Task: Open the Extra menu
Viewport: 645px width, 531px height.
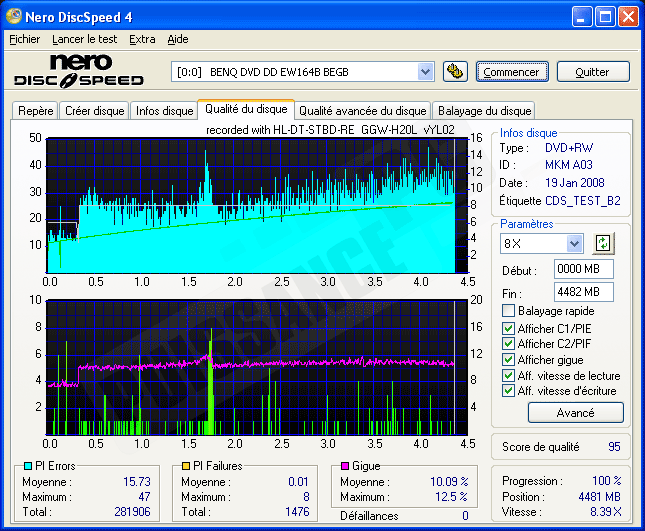Action: 142,39
